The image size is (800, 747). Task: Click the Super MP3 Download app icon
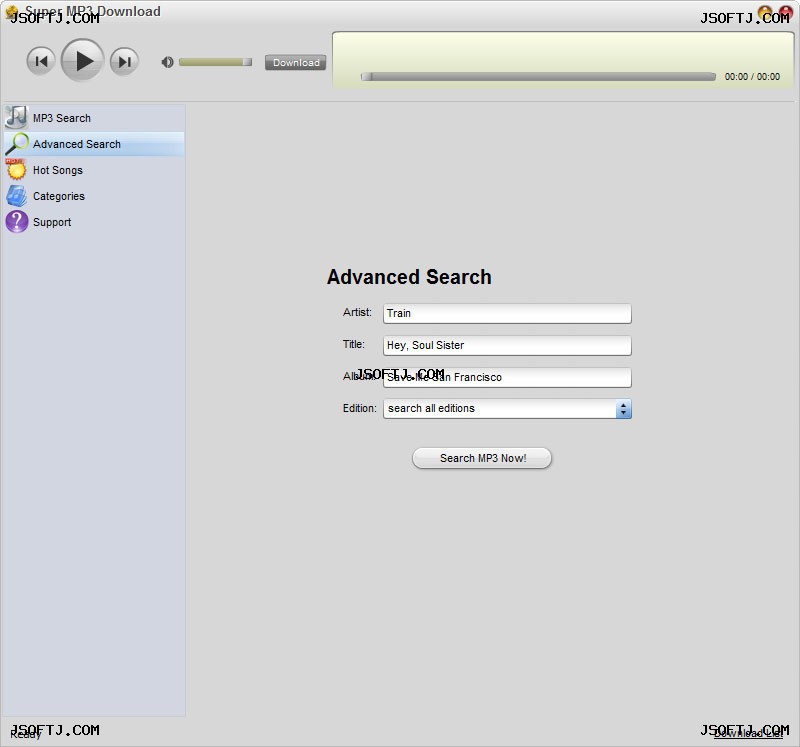(x=11, y=11)
